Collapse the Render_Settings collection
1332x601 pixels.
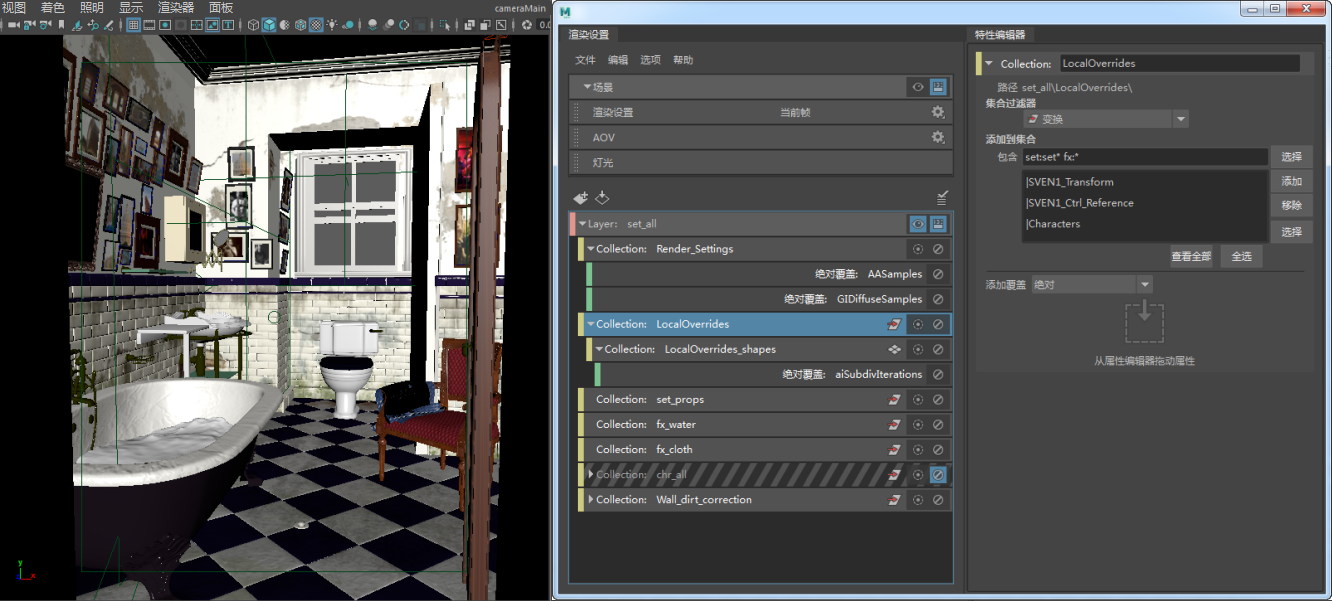[x=591, y=249]
